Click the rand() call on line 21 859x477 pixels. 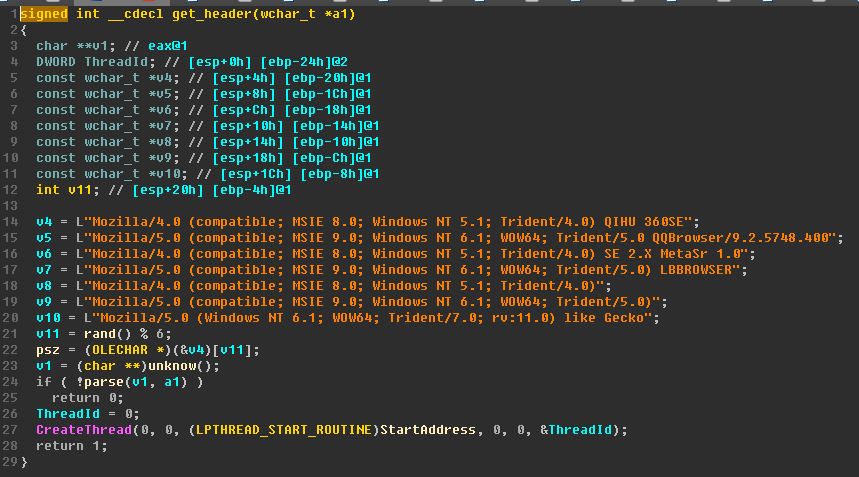click(108, 334)
